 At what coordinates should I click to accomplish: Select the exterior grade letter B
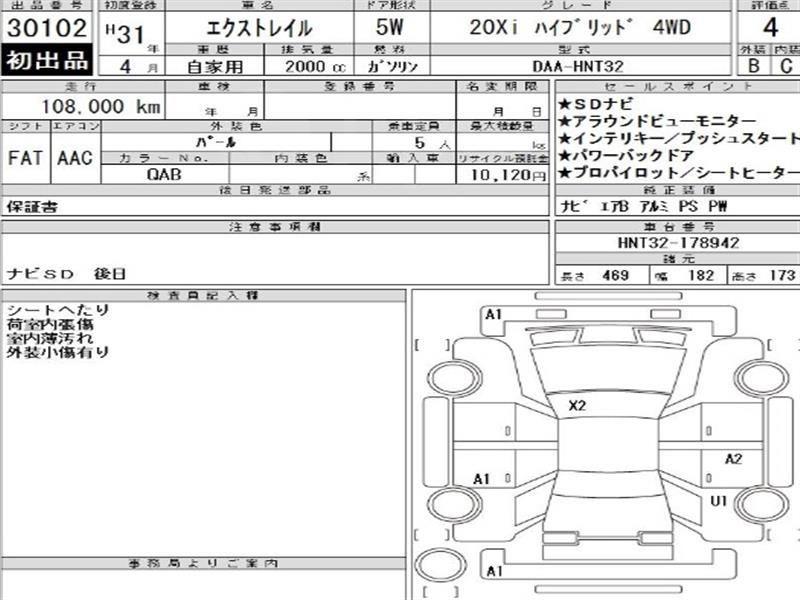(x=754, y=65)
